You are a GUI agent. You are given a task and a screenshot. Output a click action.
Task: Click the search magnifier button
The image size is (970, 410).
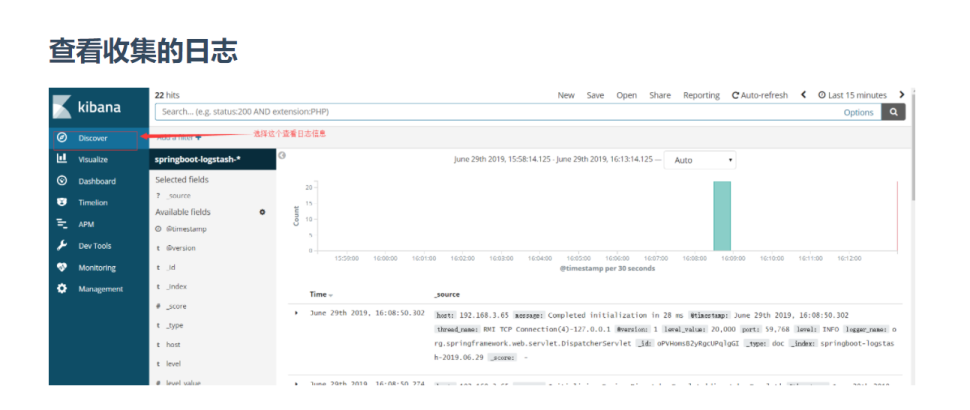[893, 112]
